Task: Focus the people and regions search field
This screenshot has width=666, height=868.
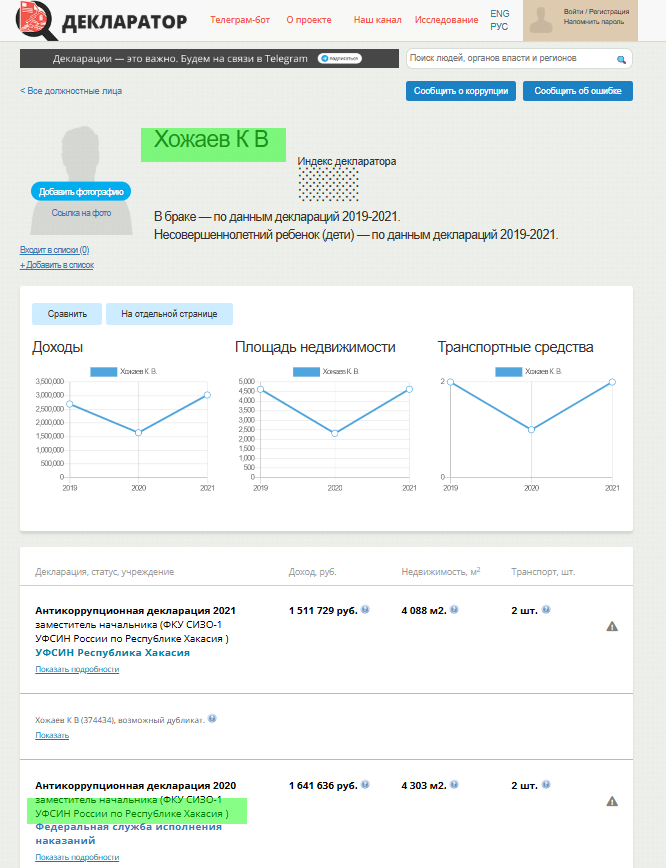Action: pyautogui.click(x=510, y=60)
